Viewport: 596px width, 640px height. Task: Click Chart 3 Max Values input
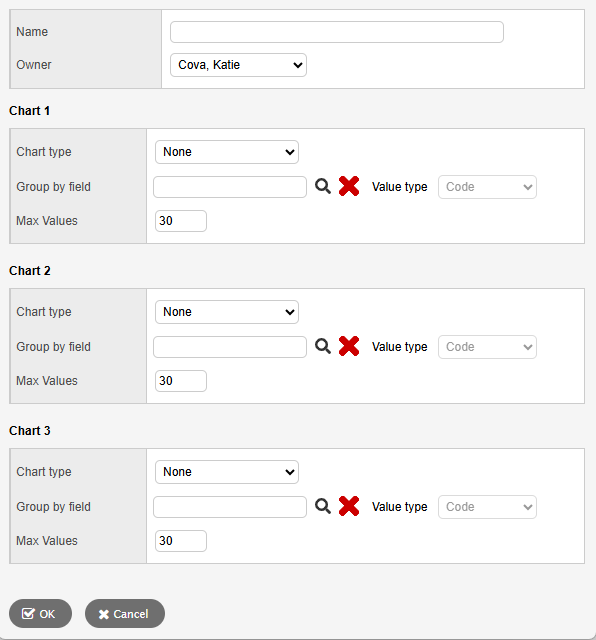181,541
